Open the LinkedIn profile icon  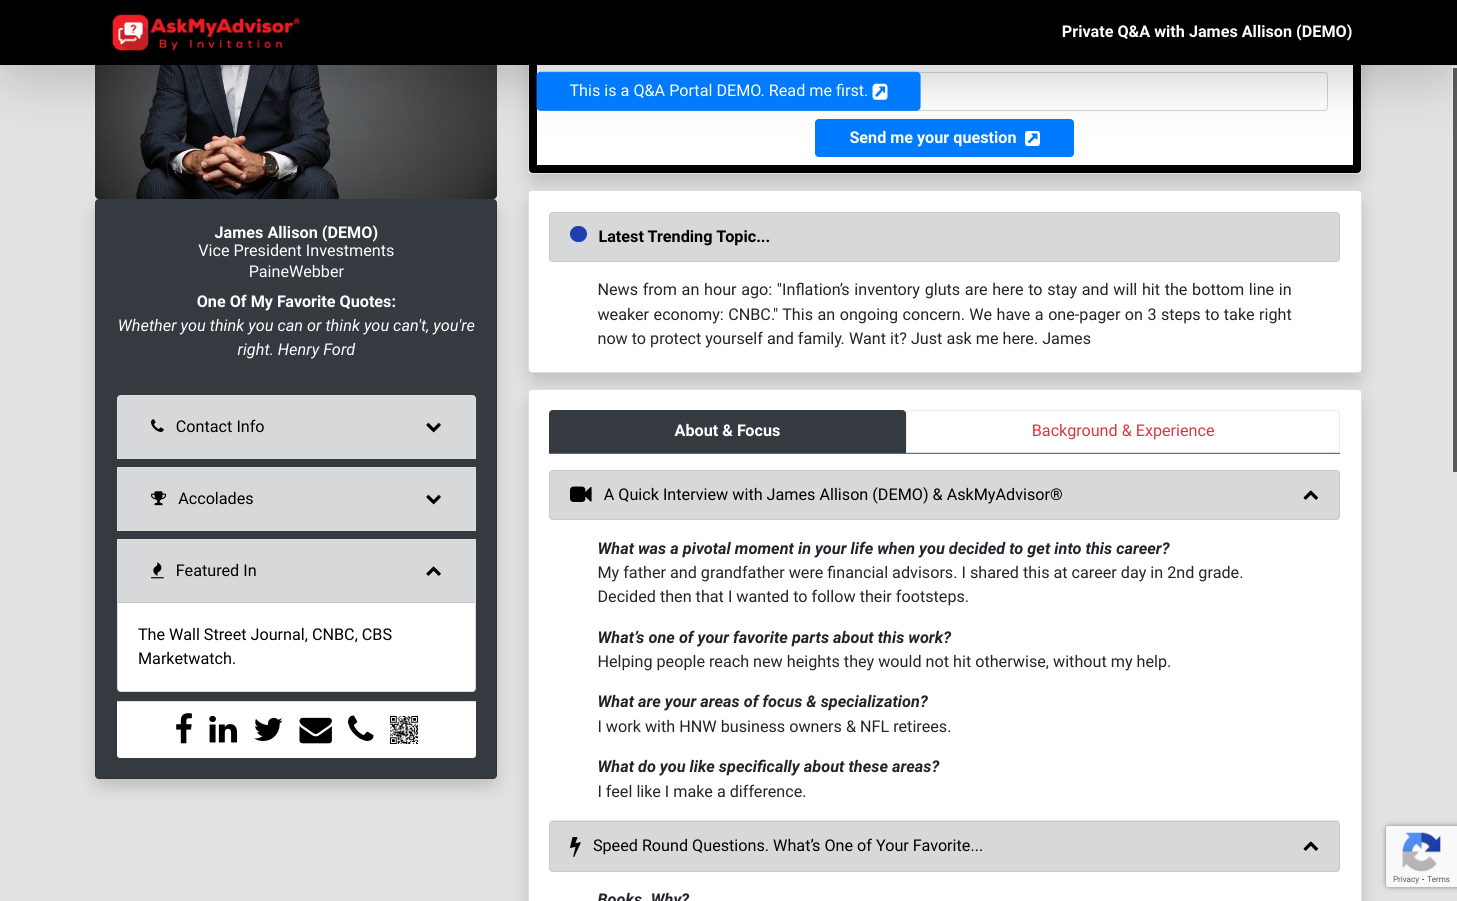pos(223,729)
